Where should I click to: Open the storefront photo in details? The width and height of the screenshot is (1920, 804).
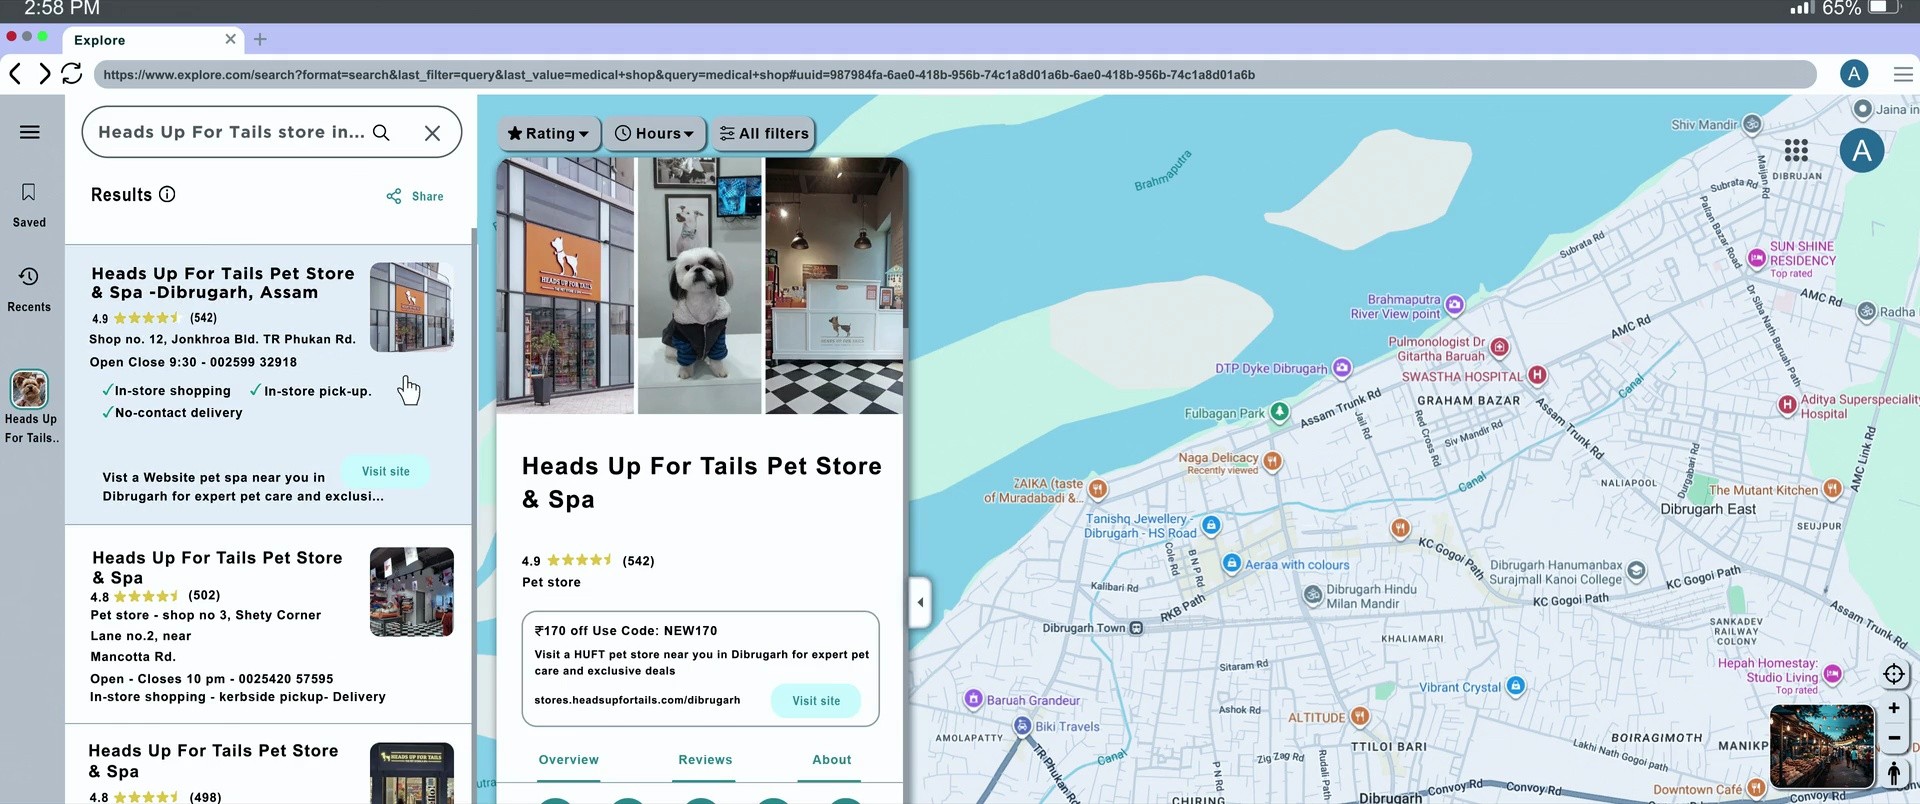(565, 285)
